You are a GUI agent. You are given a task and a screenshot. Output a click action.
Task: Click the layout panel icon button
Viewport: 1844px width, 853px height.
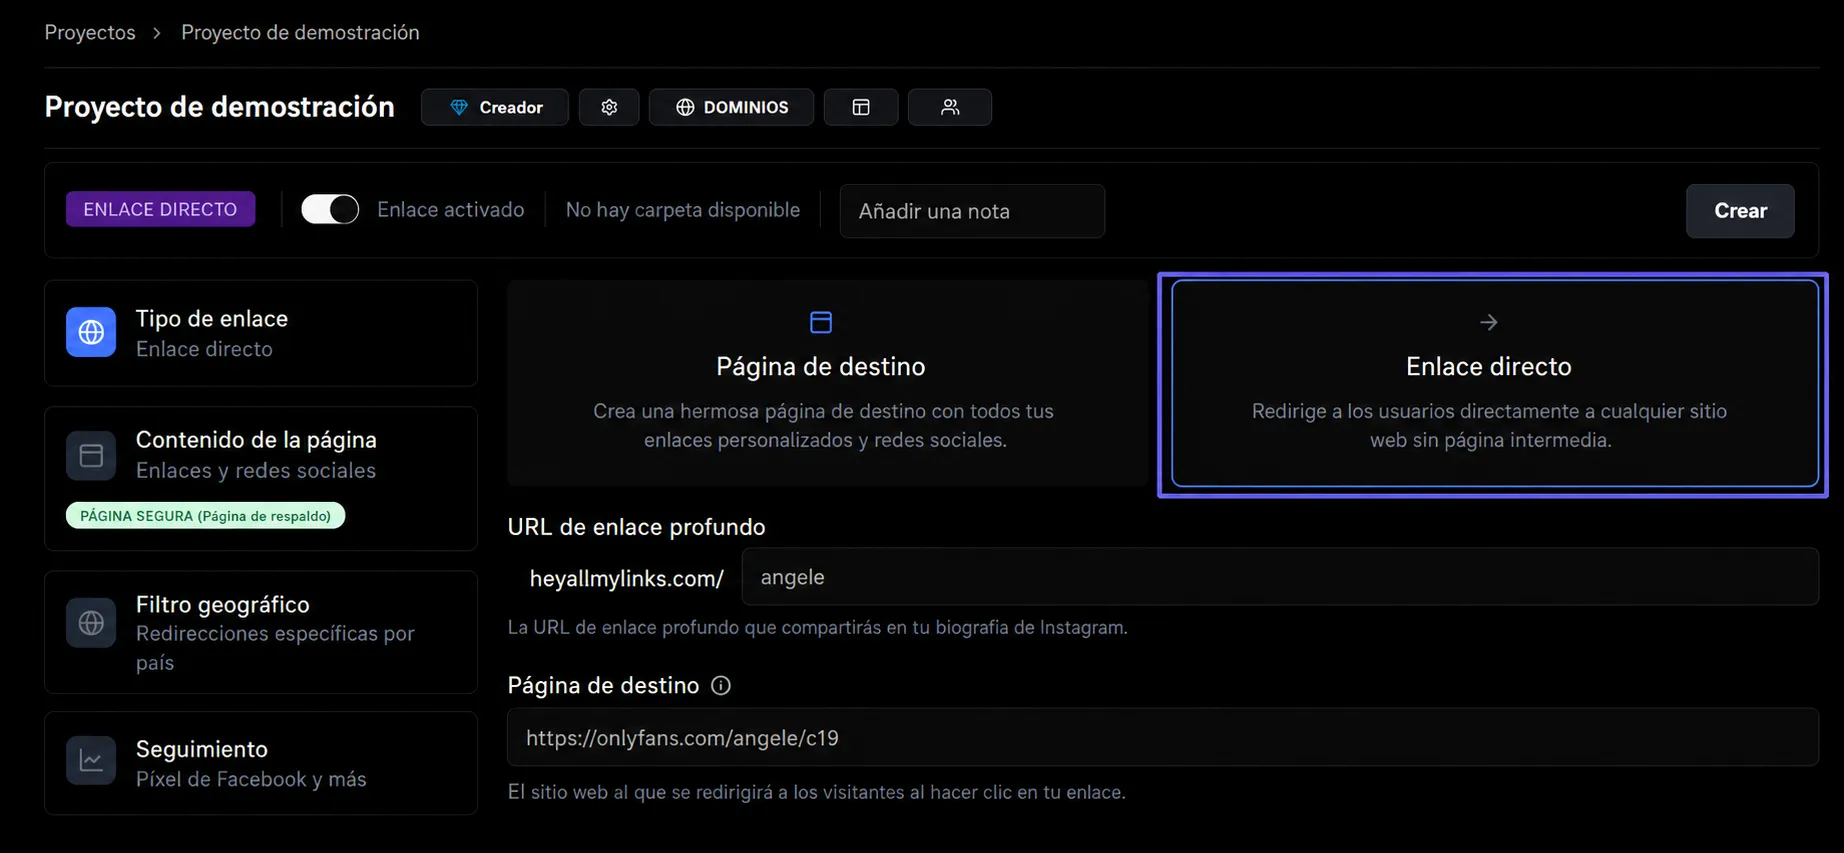(x=861, y=107)
